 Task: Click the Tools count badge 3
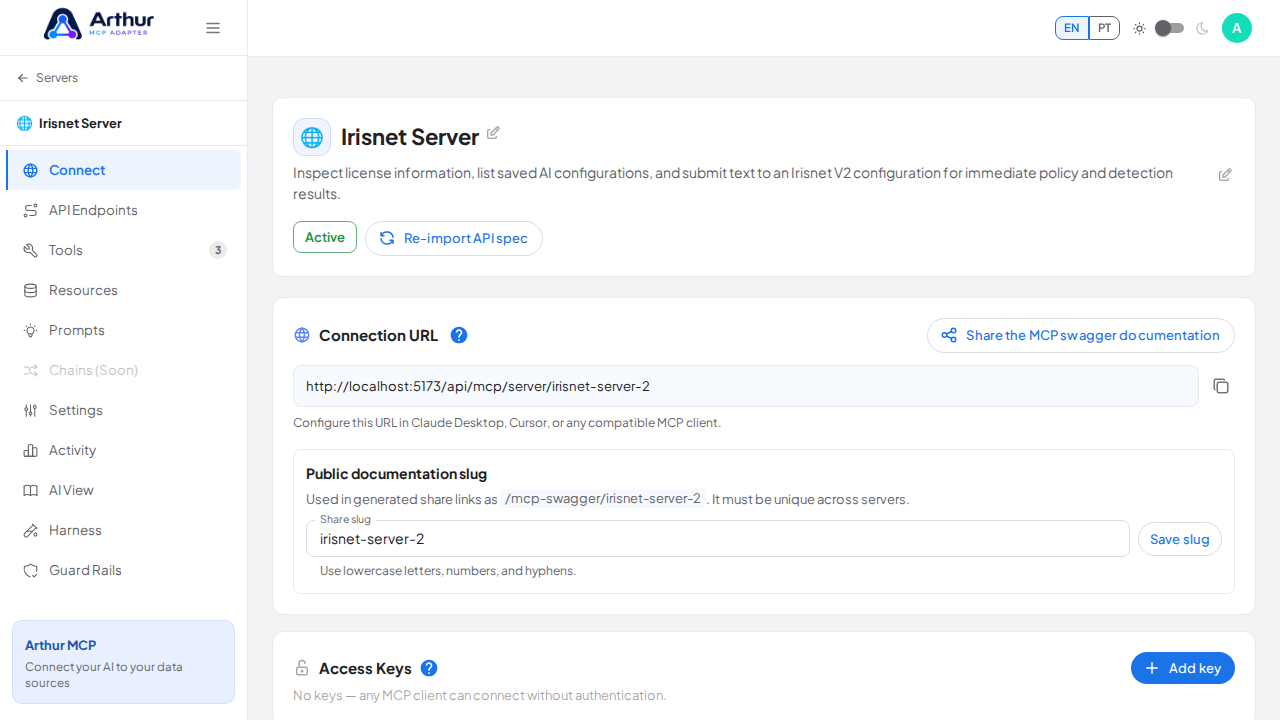pyautogui.click(x=218, y=250)
